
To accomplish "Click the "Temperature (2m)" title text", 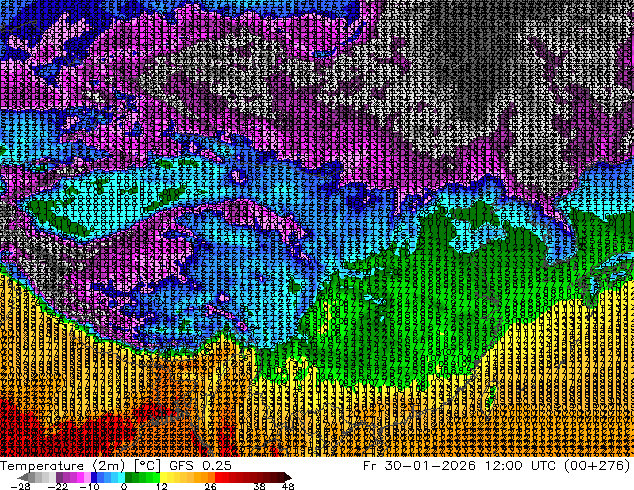I will (63, 466).
